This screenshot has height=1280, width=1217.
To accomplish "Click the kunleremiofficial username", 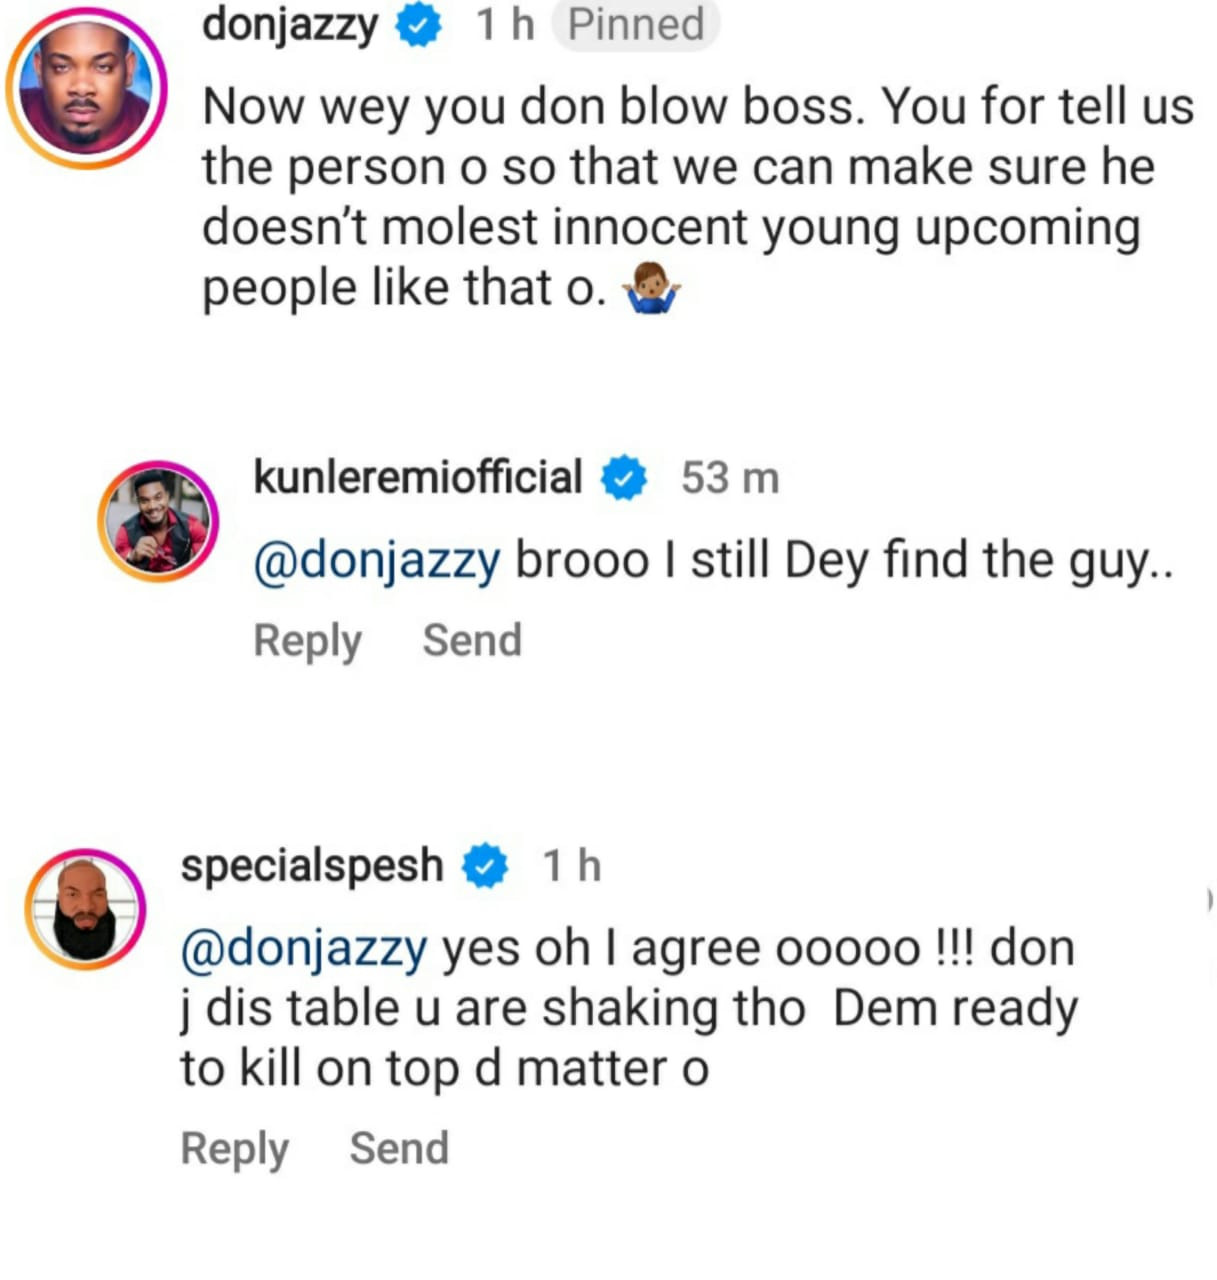I will [418, 477].
